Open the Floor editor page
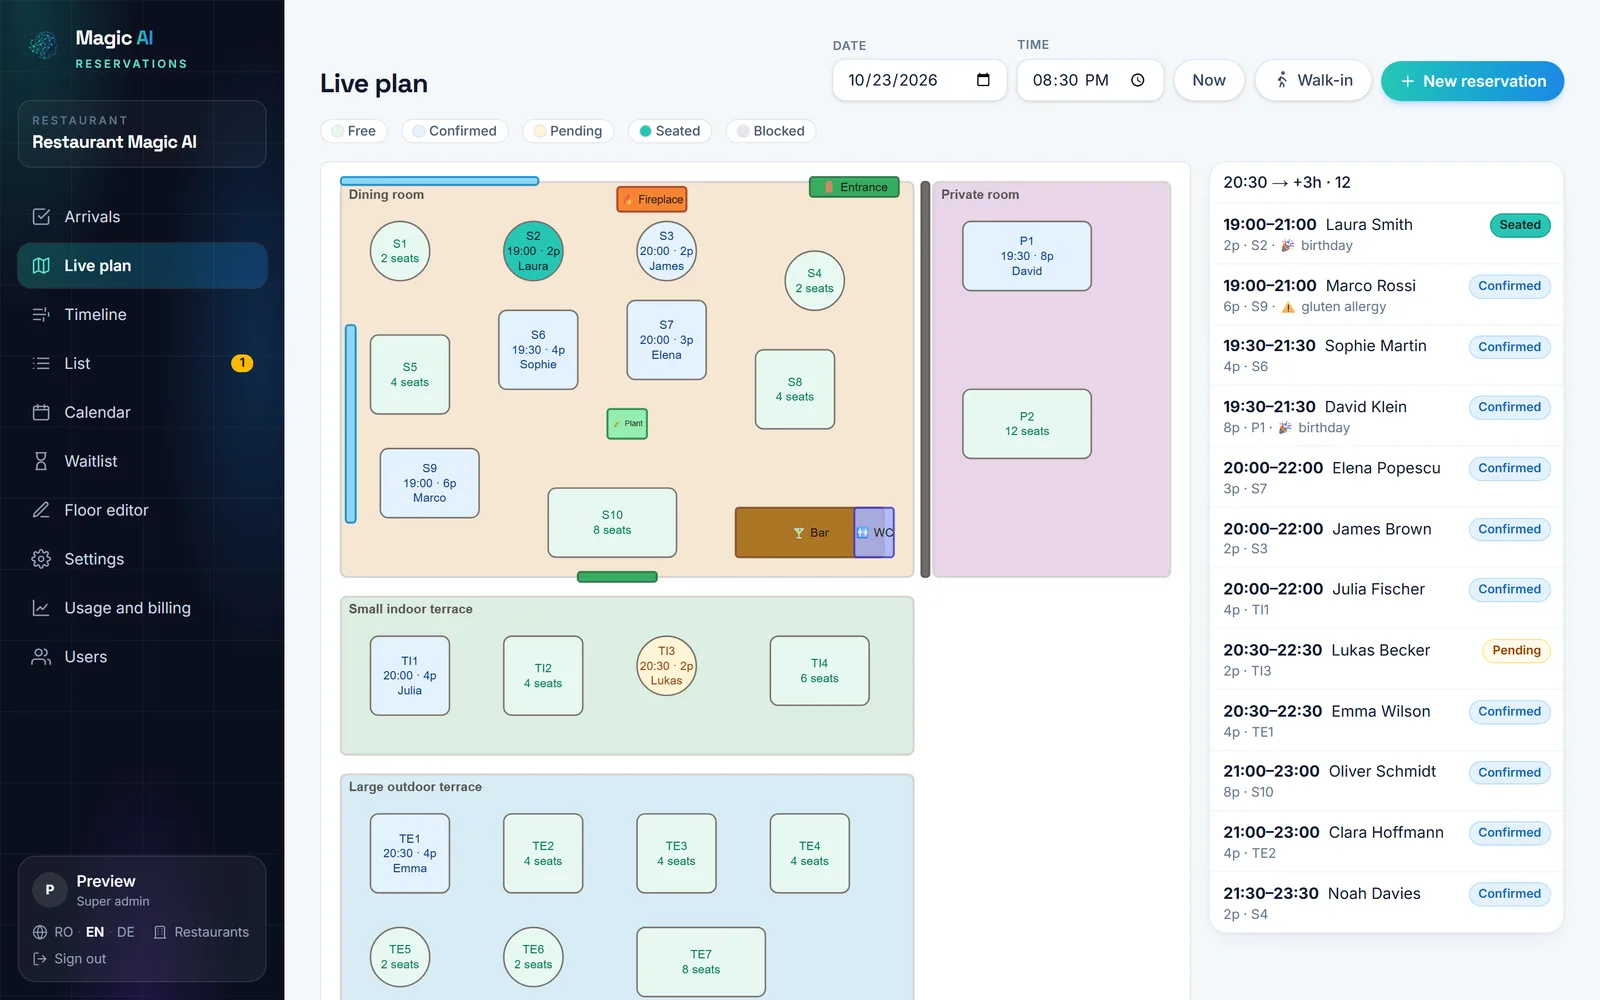The width and height of the screenshot is (1600, 1000). pos(142,510)
